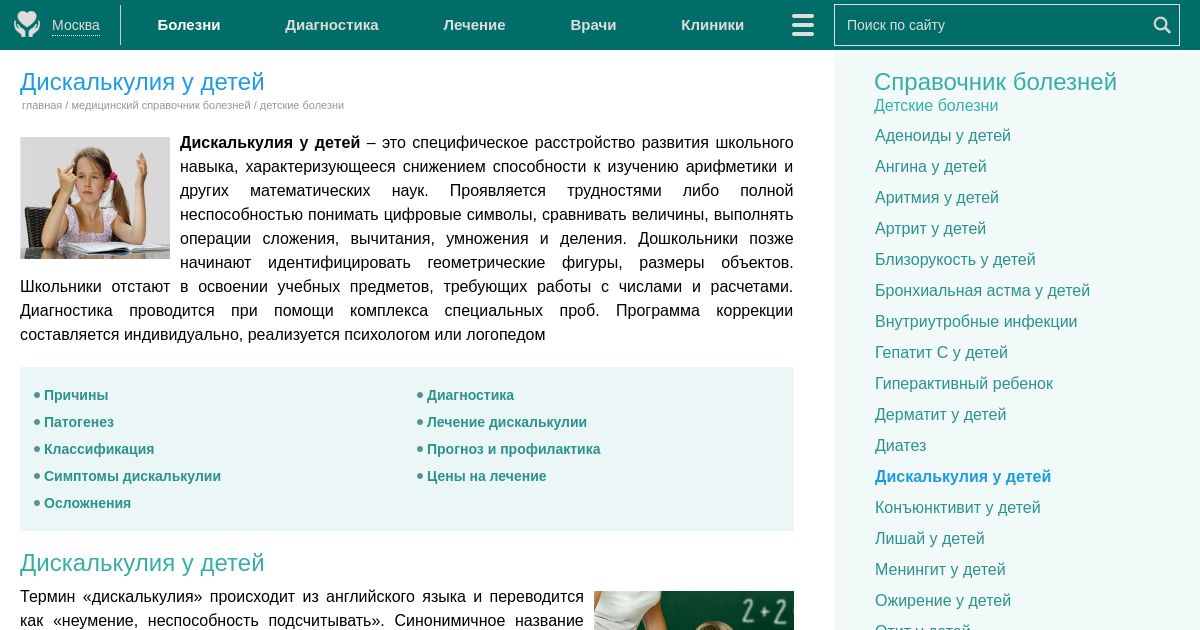Screen dimensions: 1200x630
Task: Open Гиперактивный ребенок sidebar link
Action: [964, 383]
